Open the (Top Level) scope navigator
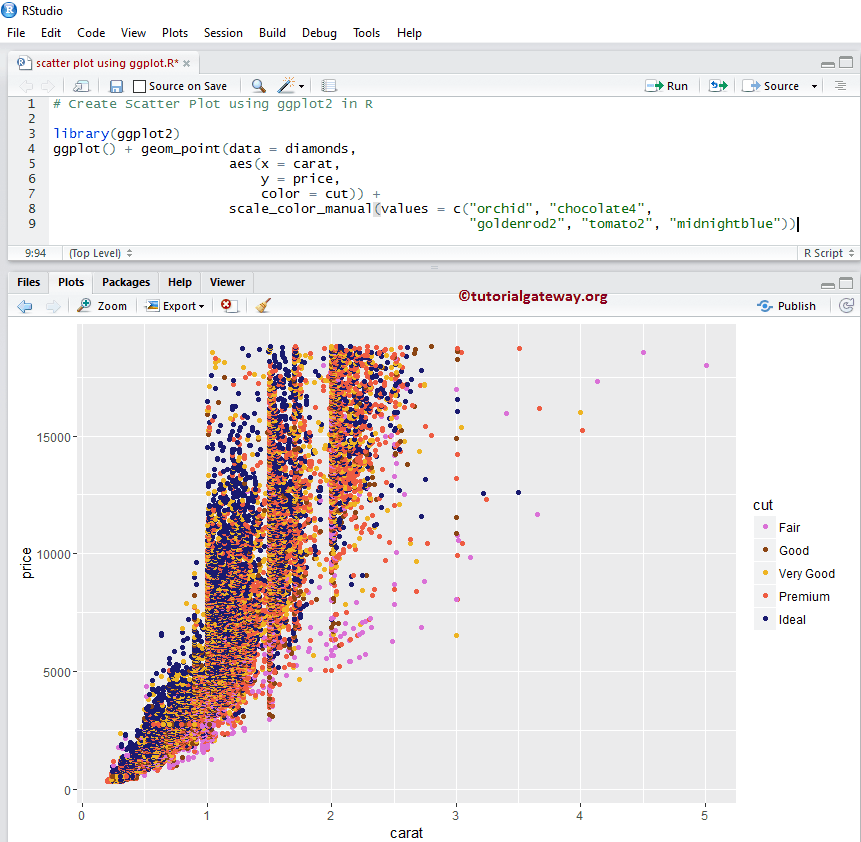This screenshot has height=842, width=861. tap(100, 253)
